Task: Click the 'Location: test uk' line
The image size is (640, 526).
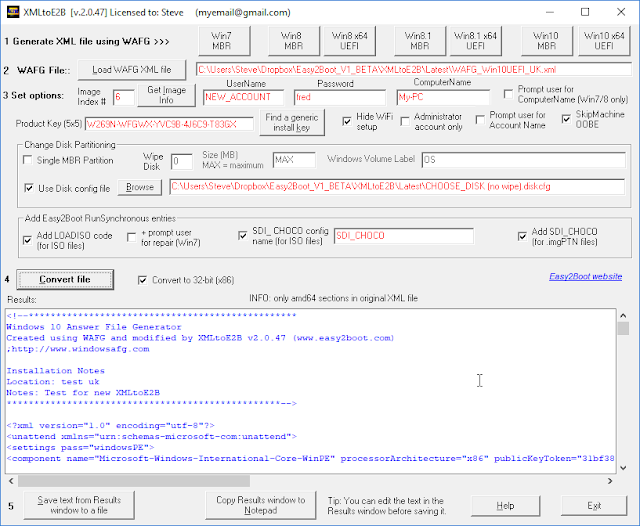Action: coord(53,382)
